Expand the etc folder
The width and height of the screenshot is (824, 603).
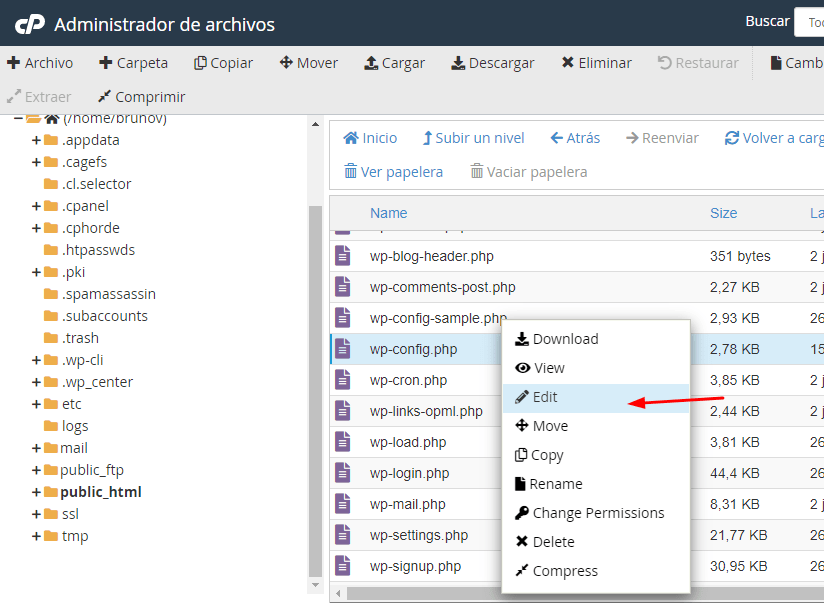[36, 404]
